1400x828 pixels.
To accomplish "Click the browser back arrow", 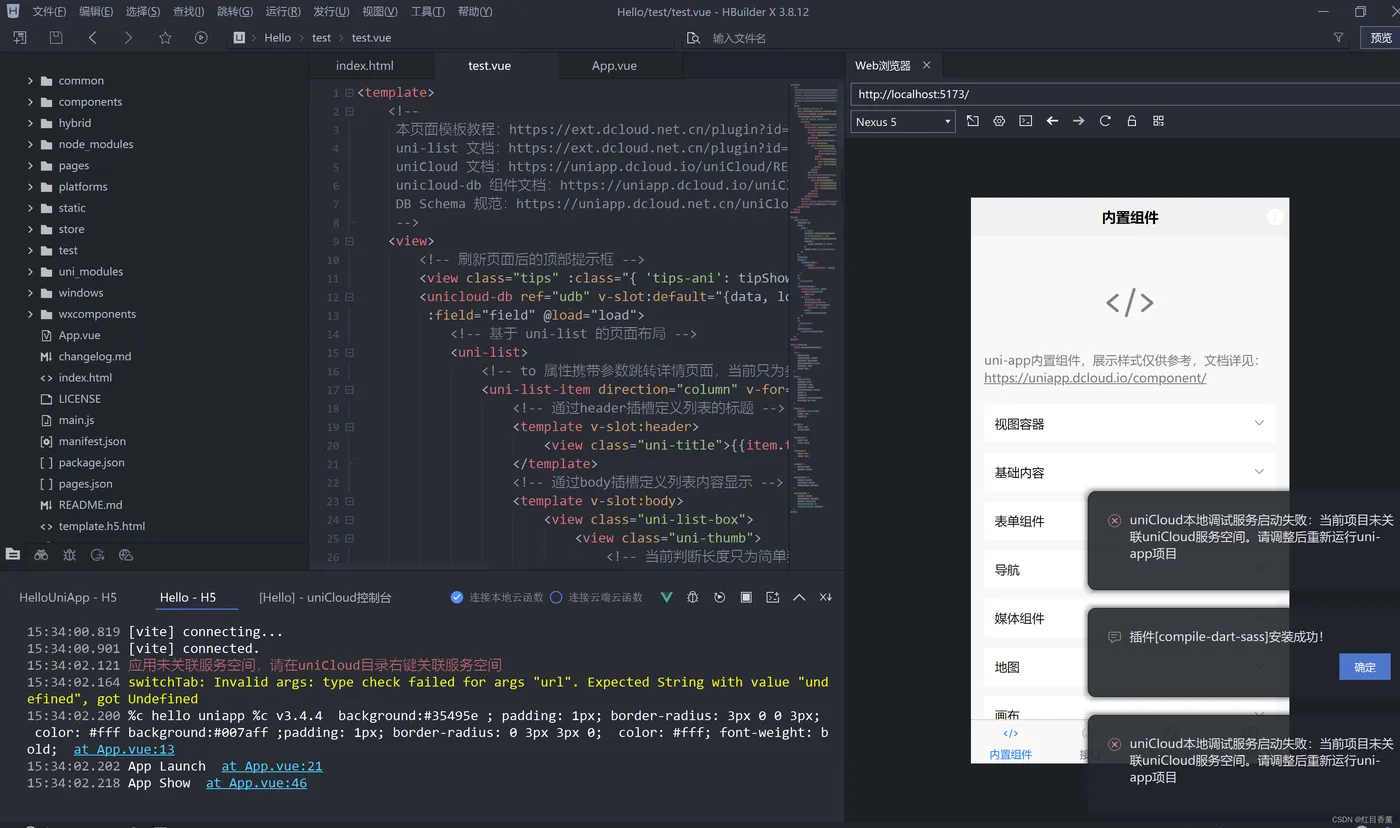I will [x=1052, y=121].
